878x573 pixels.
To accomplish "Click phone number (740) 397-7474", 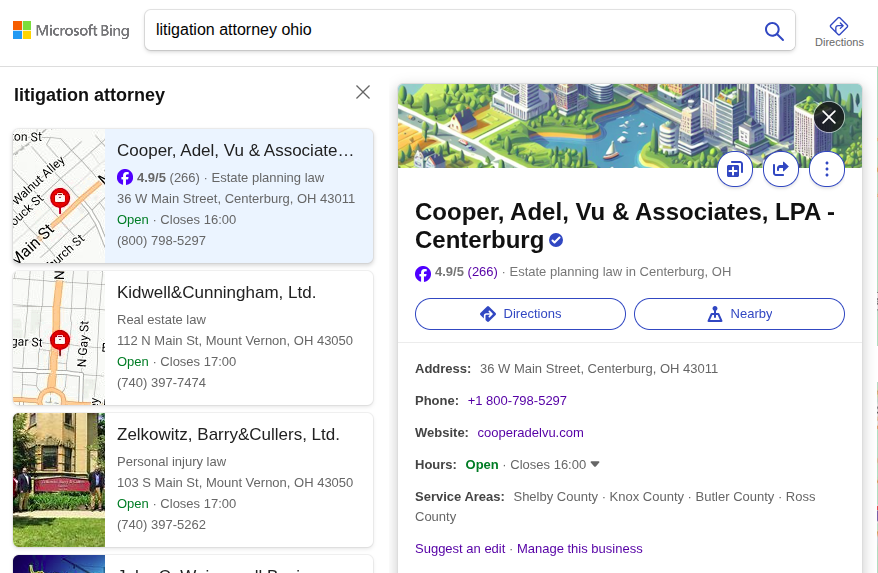I will coord(161,383).
